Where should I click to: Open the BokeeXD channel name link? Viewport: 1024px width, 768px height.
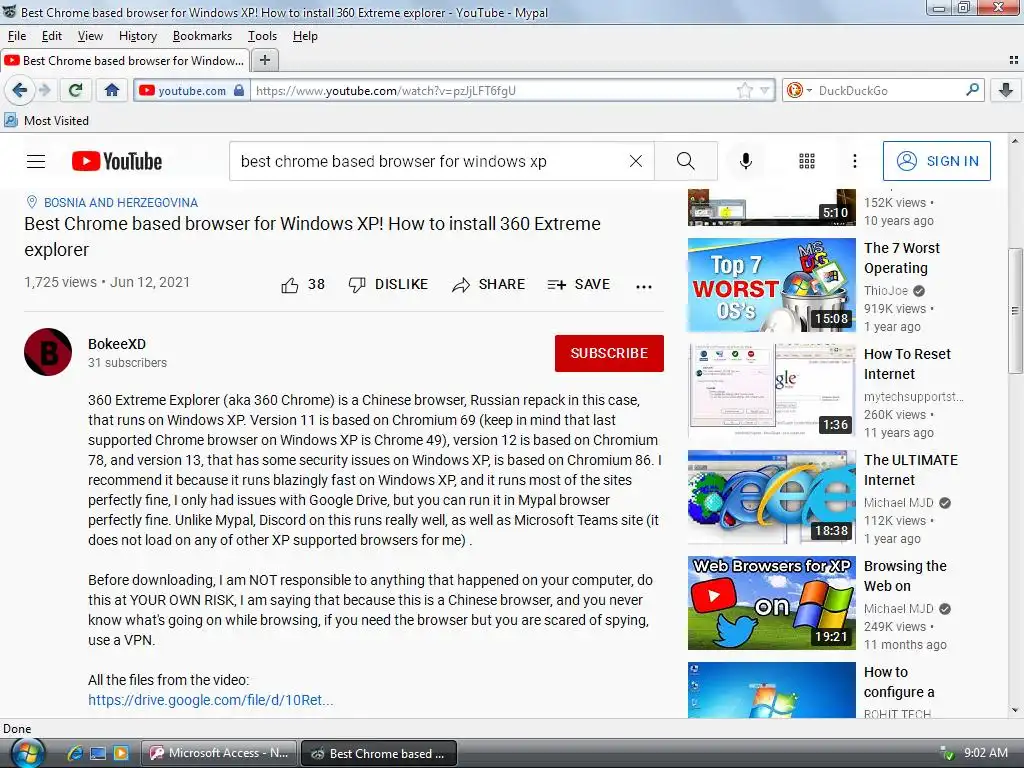click(117, 344)
